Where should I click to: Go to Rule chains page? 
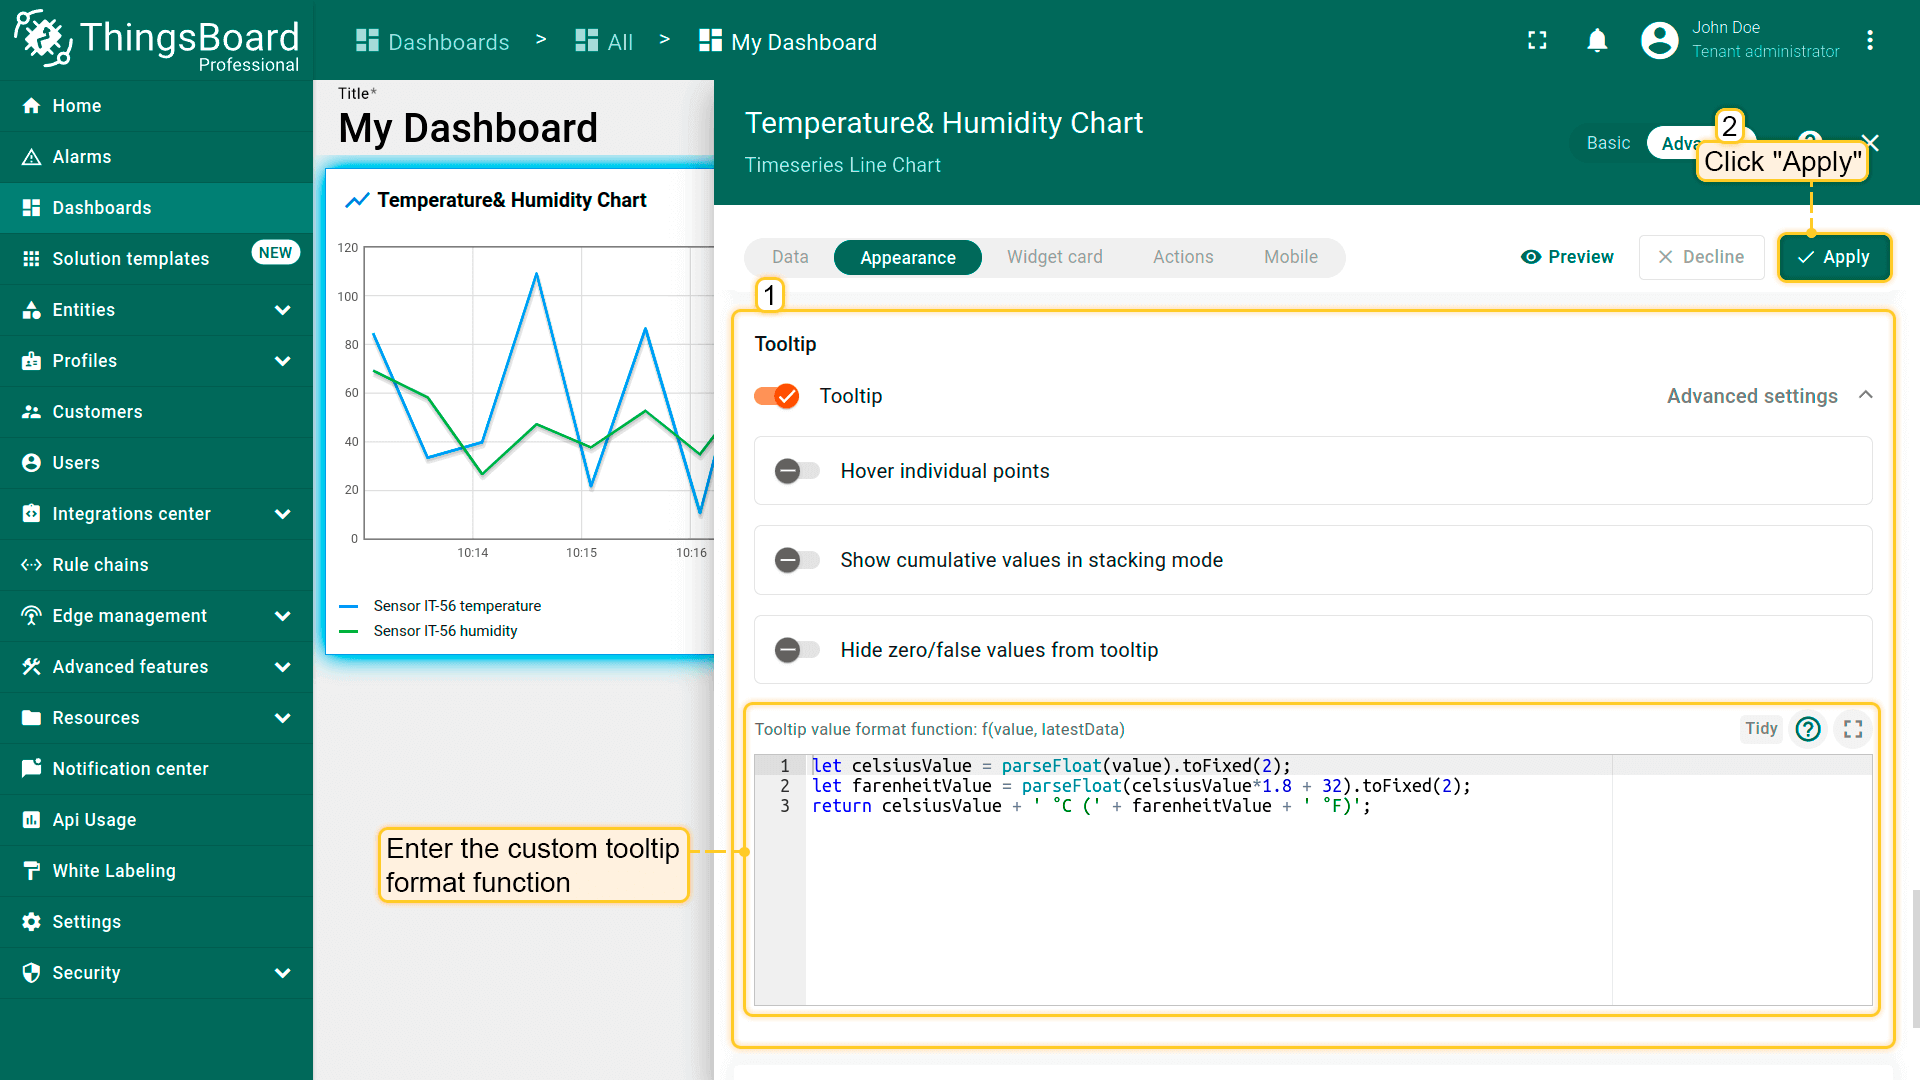[100, 565]
